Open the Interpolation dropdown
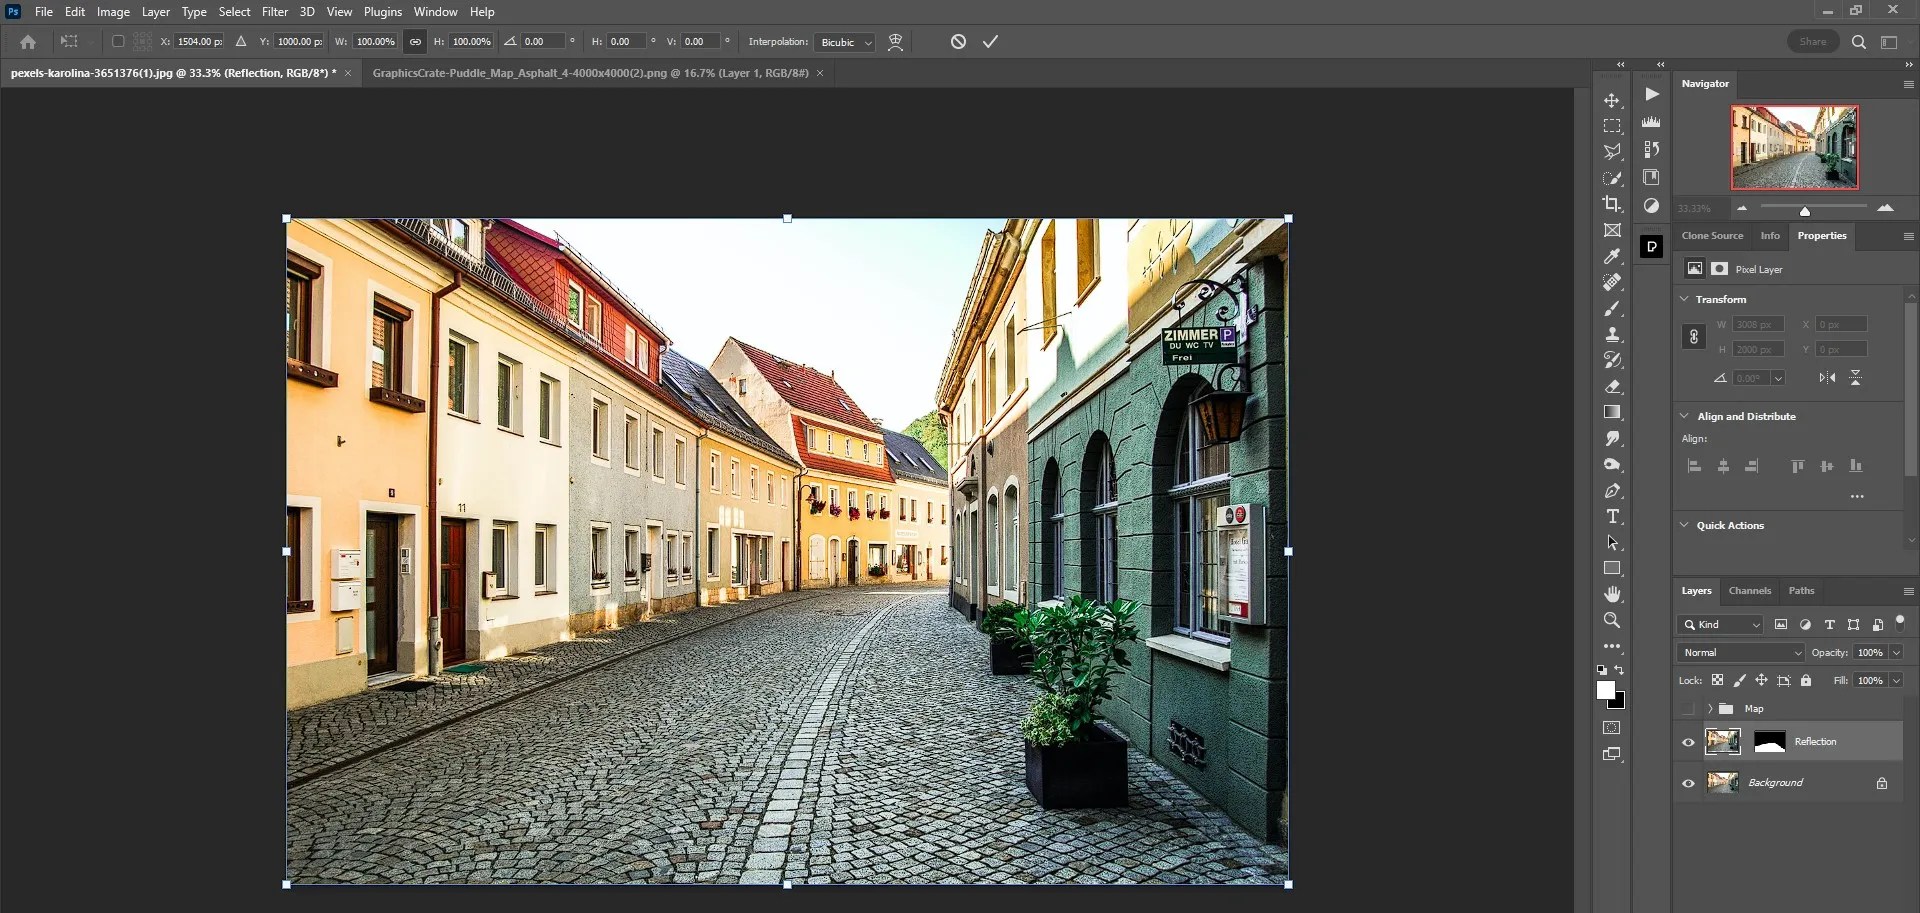The width and height of the screenshot is (1920, 913). [844, 42]
